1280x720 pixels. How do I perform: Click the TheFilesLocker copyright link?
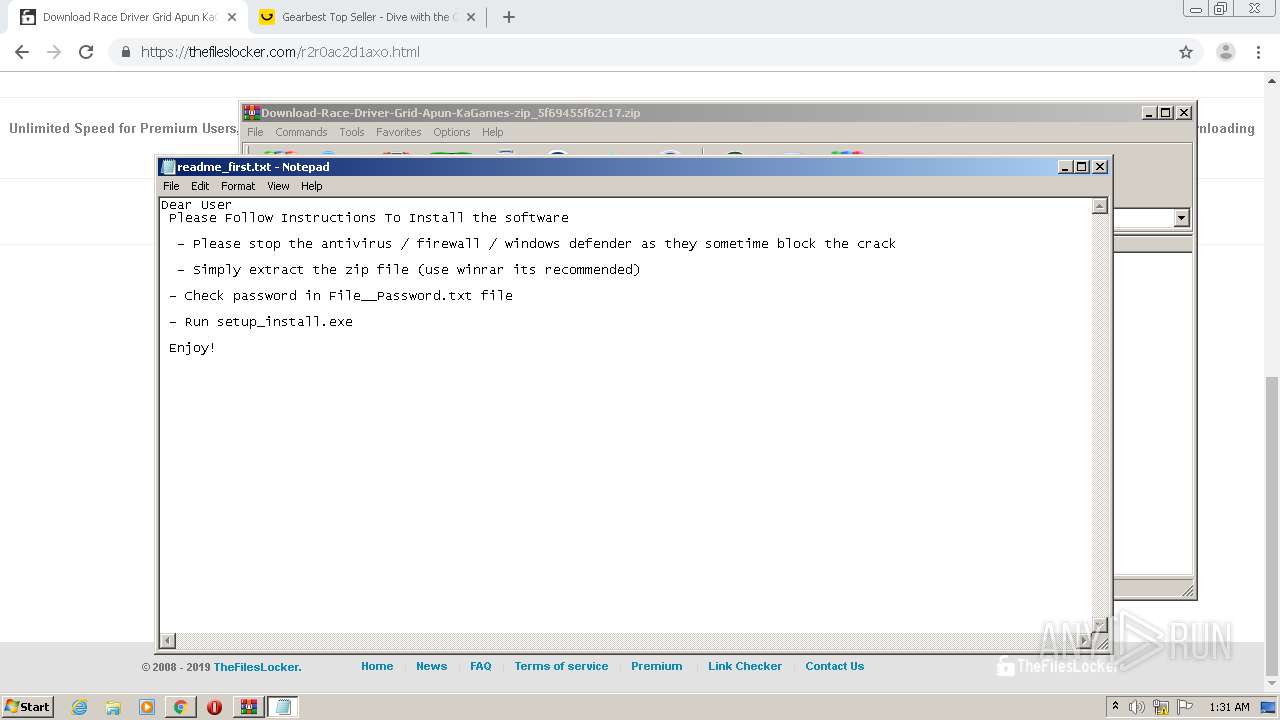click(257, 667)
